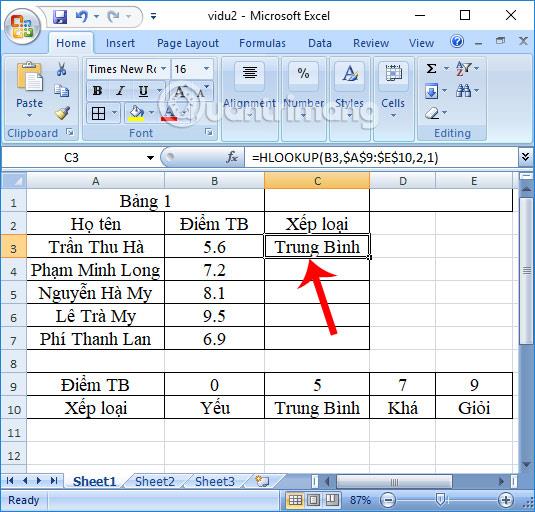535x512 pixels.
Task: Switch to Page Layout view in status bar
Action: (314, 500)
